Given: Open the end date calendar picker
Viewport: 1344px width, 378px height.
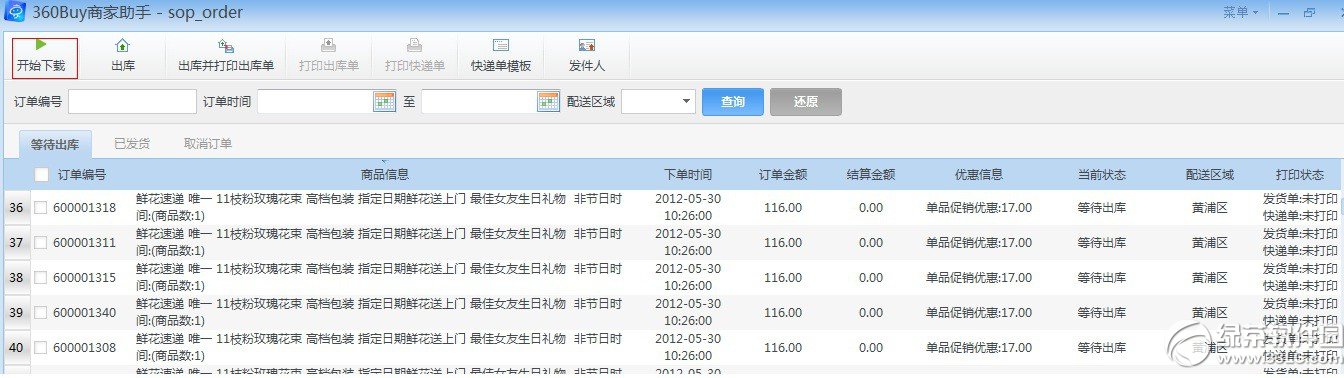Looking at the screenshot, I should 548,101.
